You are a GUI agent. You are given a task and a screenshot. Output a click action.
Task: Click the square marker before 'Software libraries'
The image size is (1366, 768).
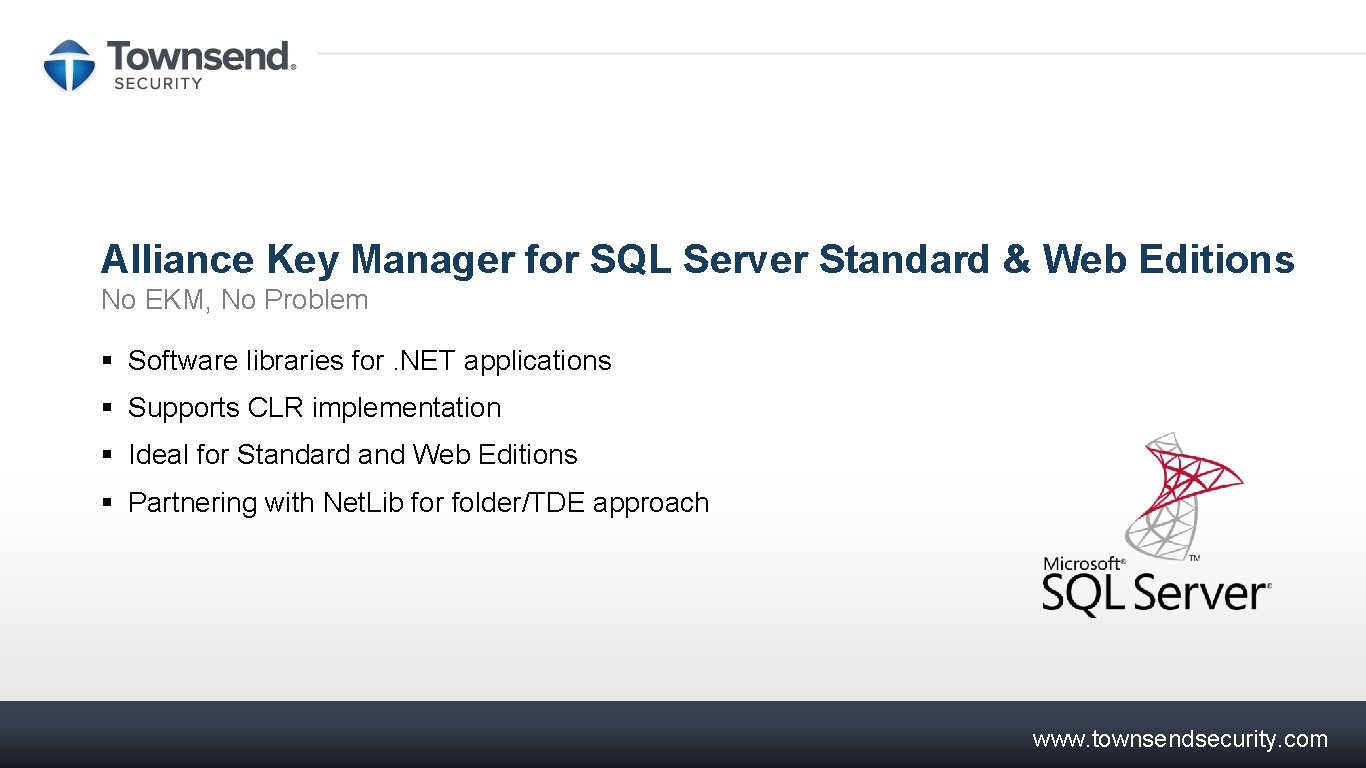pos(107,361)
